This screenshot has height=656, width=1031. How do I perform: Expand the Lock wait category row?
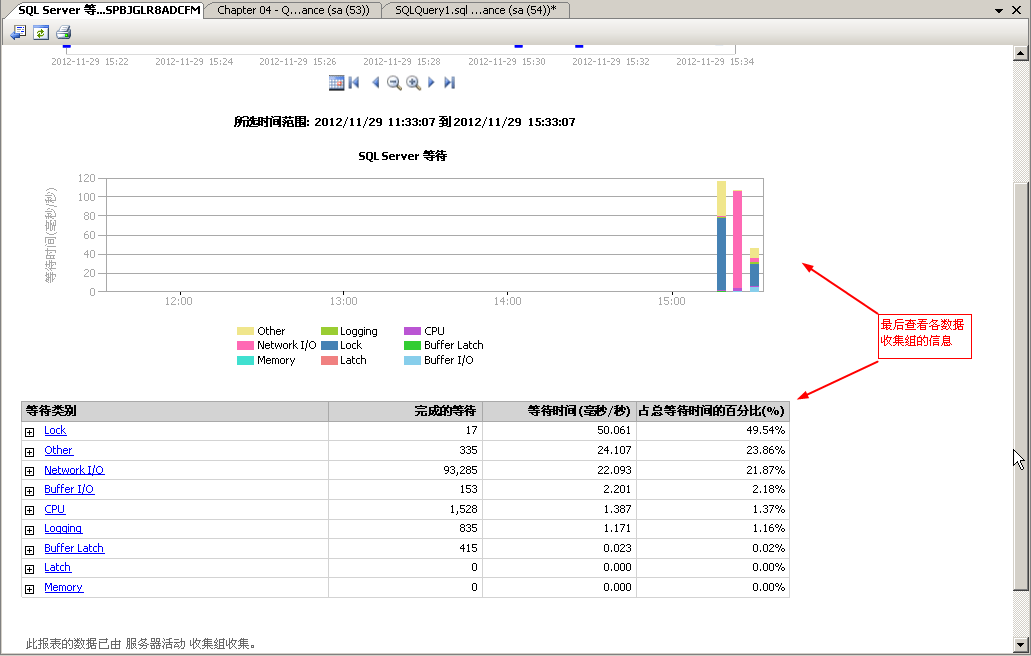click(30, 432)
